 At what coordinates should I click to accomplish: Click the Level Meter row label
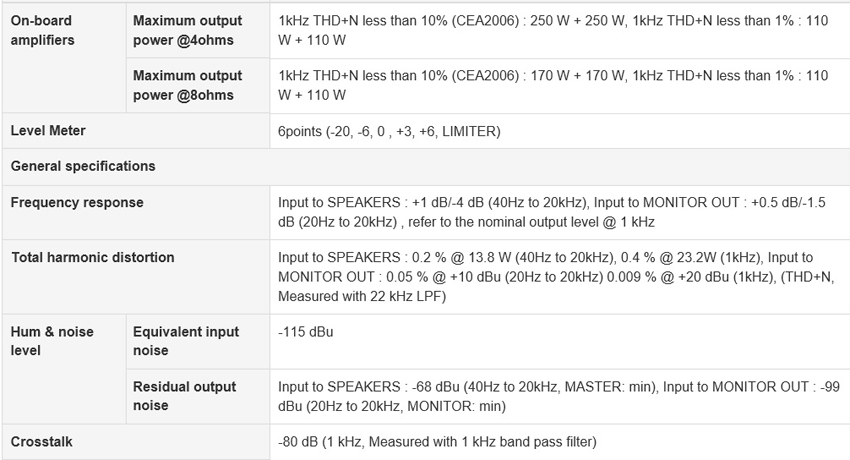pyautogui.click(x=48, y=131)
